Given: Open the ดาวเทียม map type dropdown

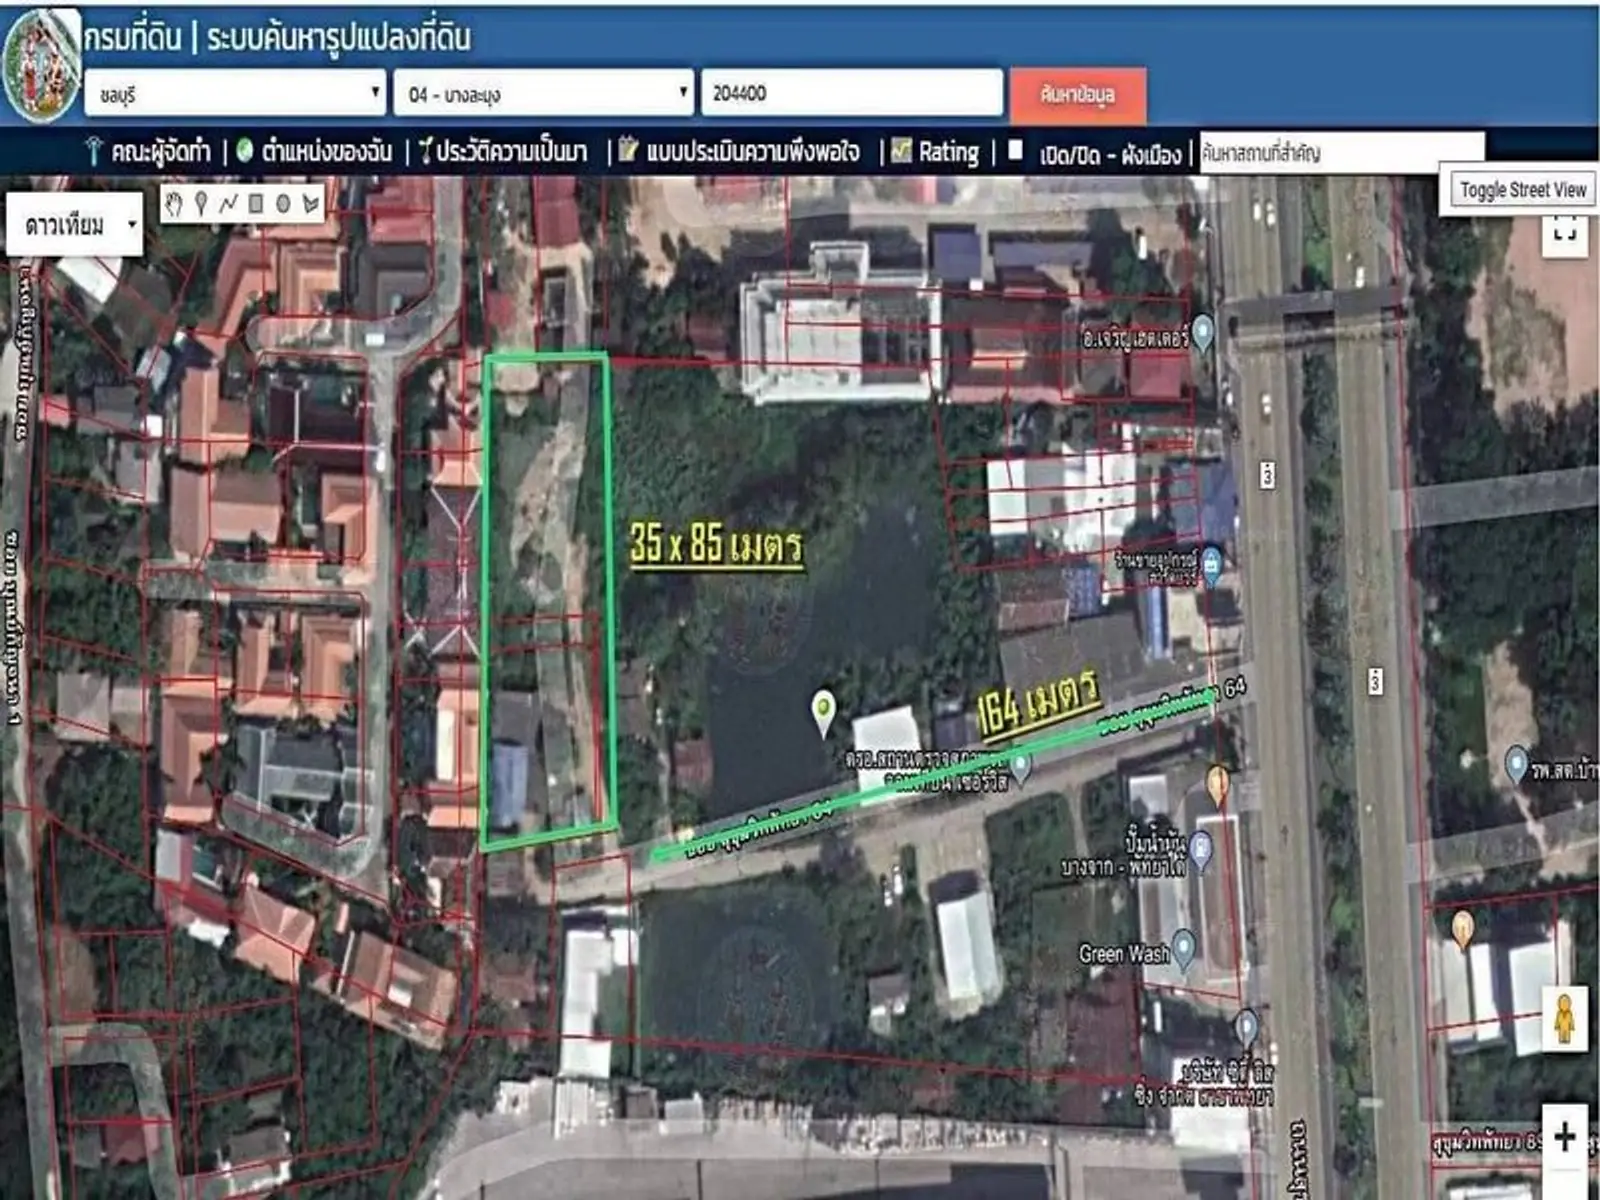Looking at the screenshot, I should point(75,225).
